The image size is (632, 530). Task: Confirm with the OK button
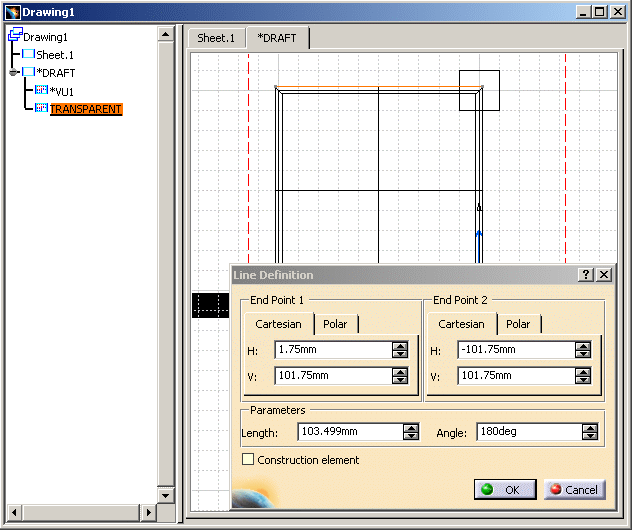(505, 490)
